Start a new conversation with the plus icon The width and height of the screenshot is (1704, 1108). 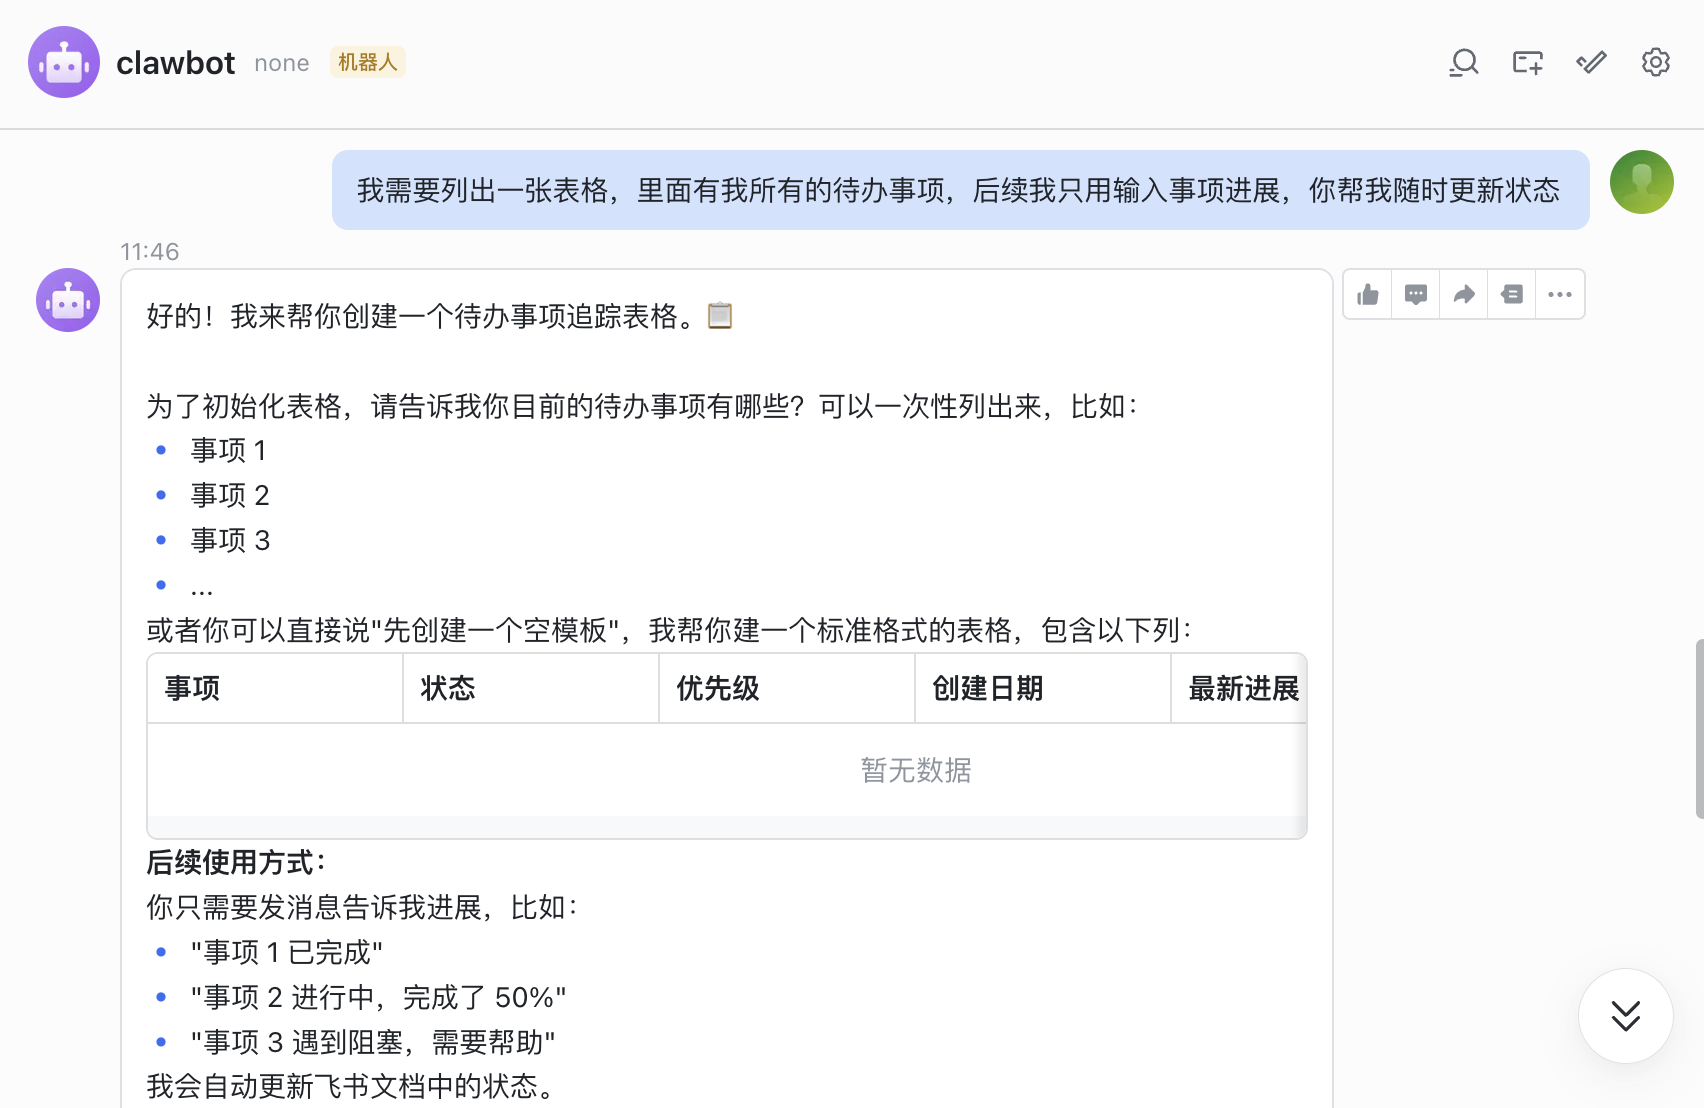coord(1527,62)
